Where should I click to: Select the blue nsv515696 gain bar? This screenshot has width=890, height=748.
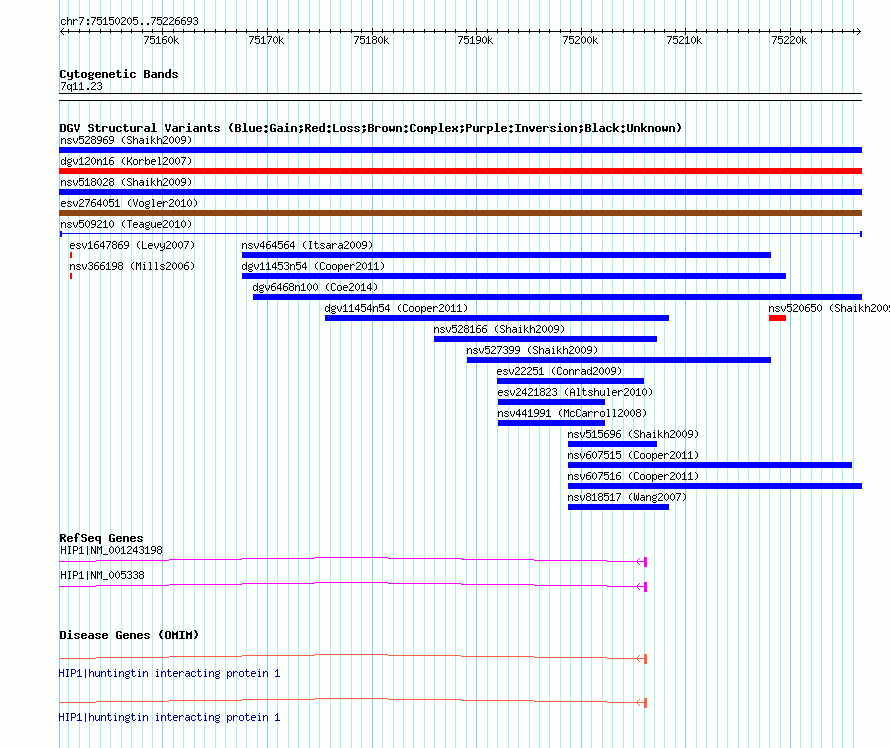pos(612,444)
